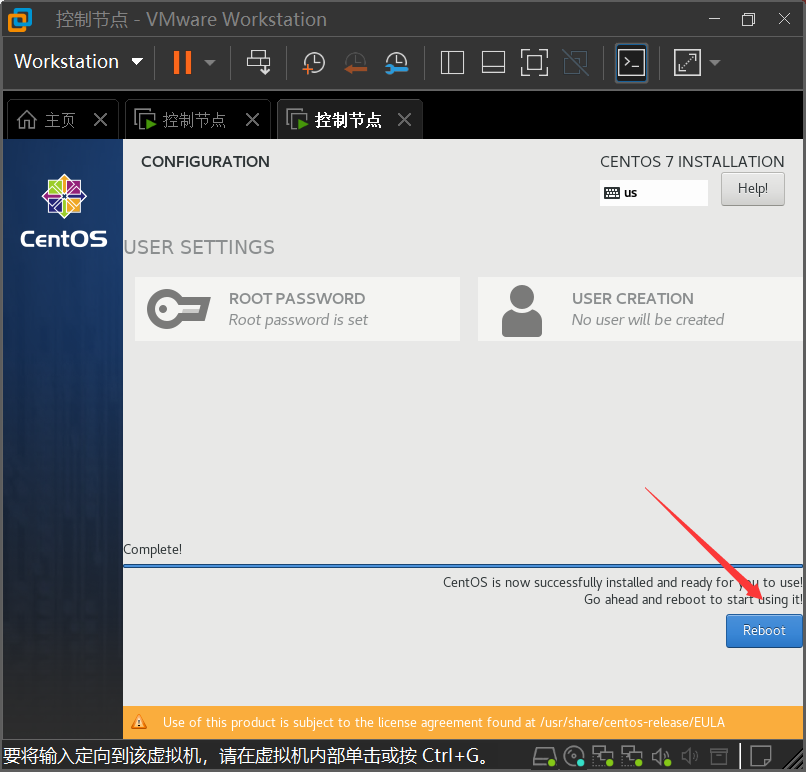
Task: Toggle the library sidebar panel view
Action: (x=452, y=63)
